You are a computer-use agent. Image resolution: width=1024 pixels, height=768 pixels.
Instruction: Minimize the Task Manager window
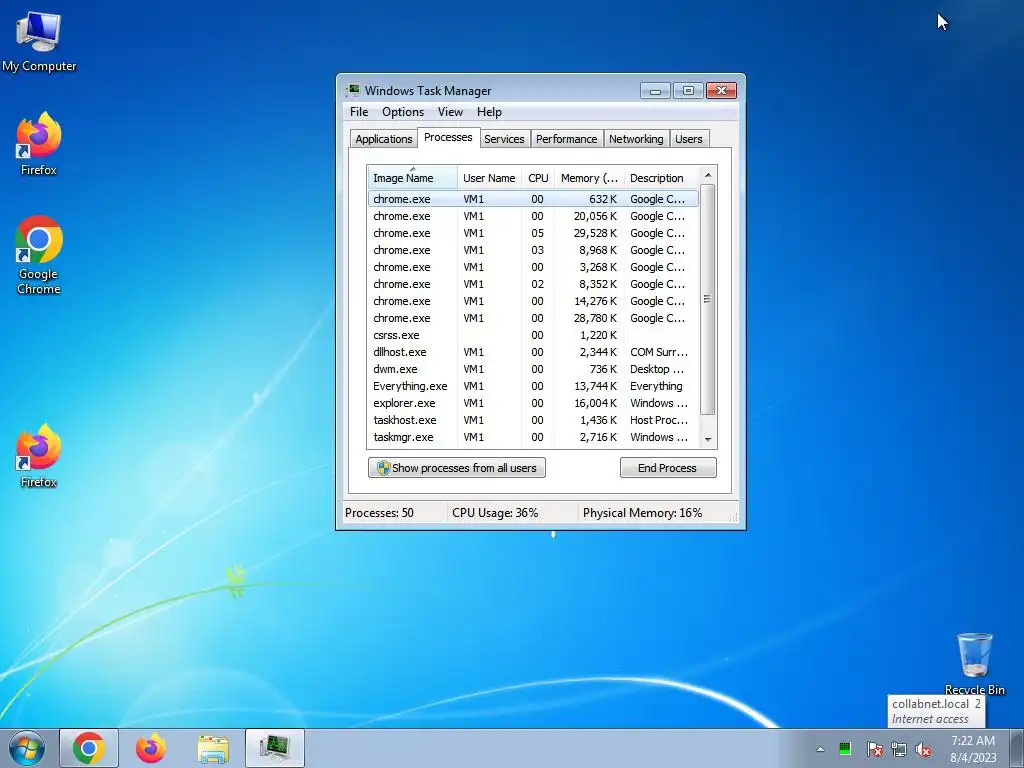[x=655, y=90]
